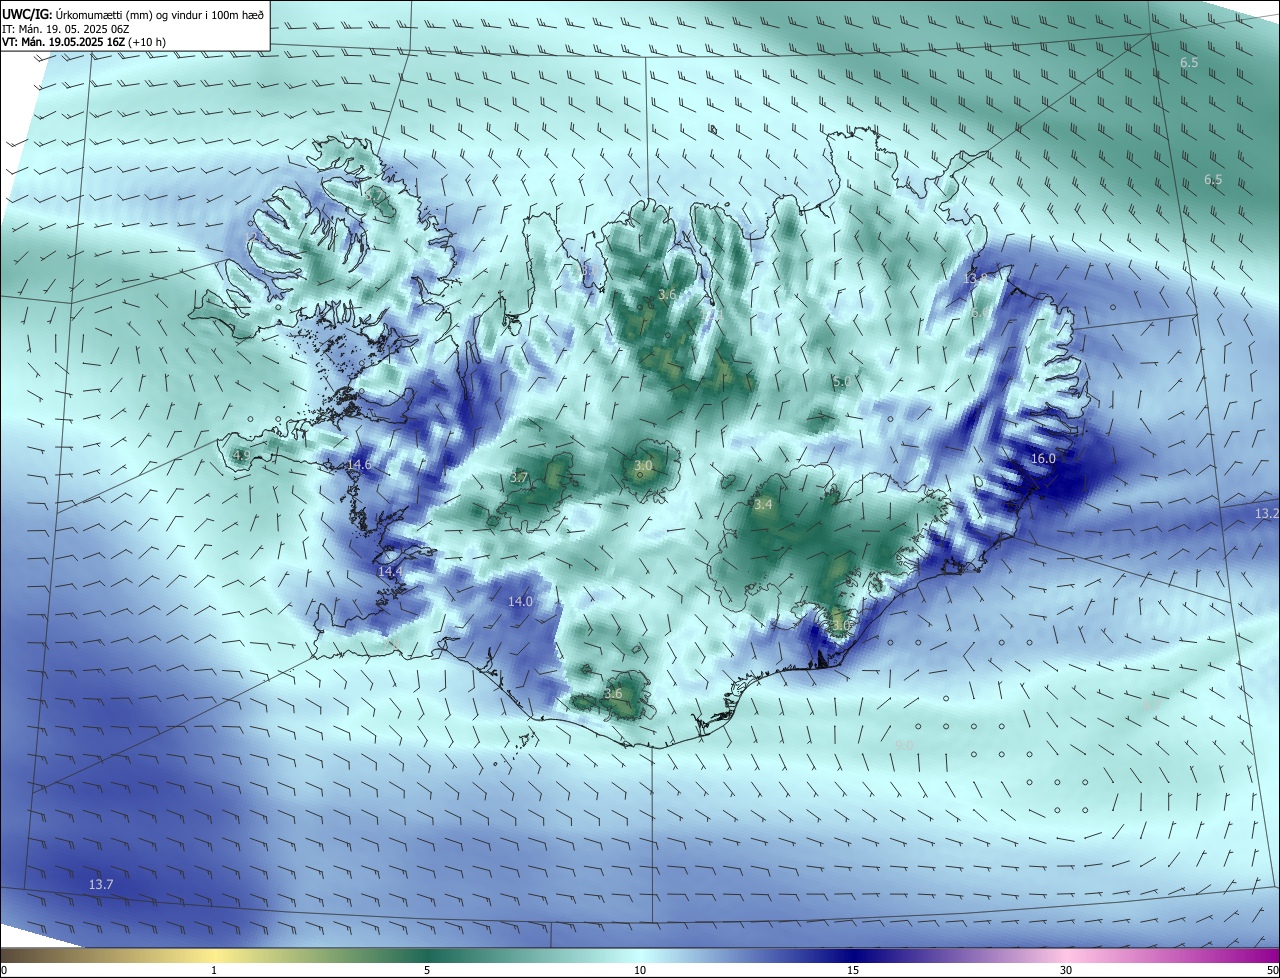Click the 1 tick label on the color scale
The width and height of the screenshot is (1280, 978).
click(x=214, y=970)
